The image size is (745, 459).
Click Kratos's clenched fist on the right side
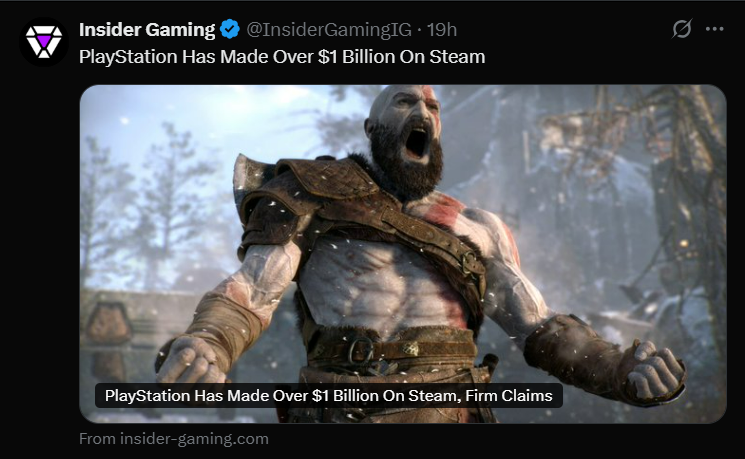[656, 368]
